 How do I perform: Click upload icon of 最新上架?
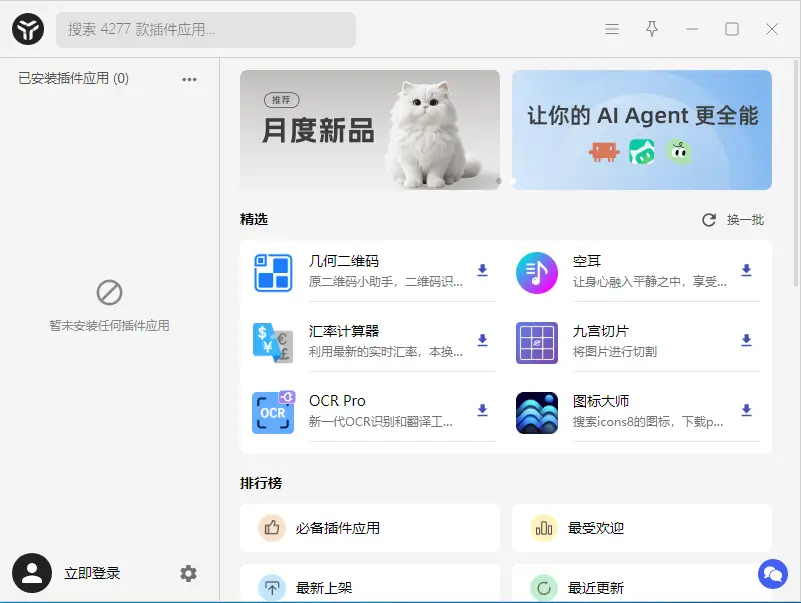(x=272, y=588)
